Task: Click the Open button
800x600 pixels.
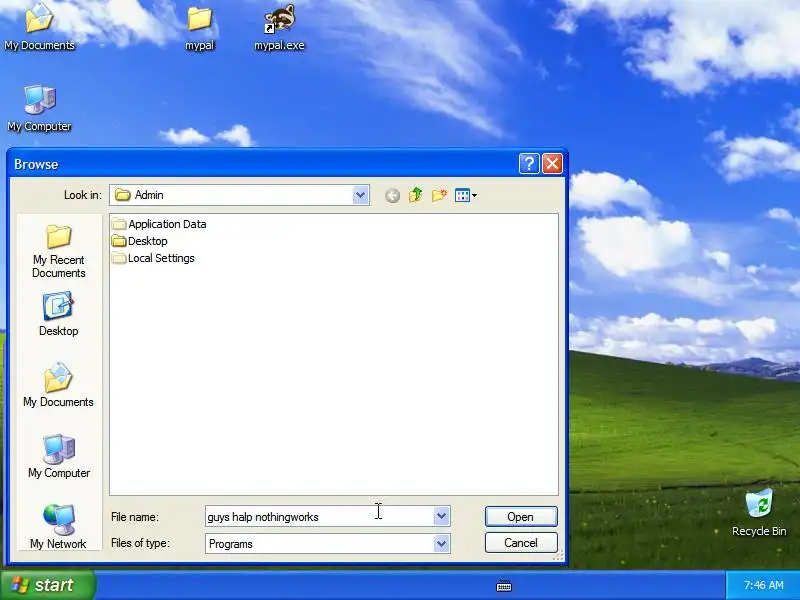Action: click(x=521, y=517)
